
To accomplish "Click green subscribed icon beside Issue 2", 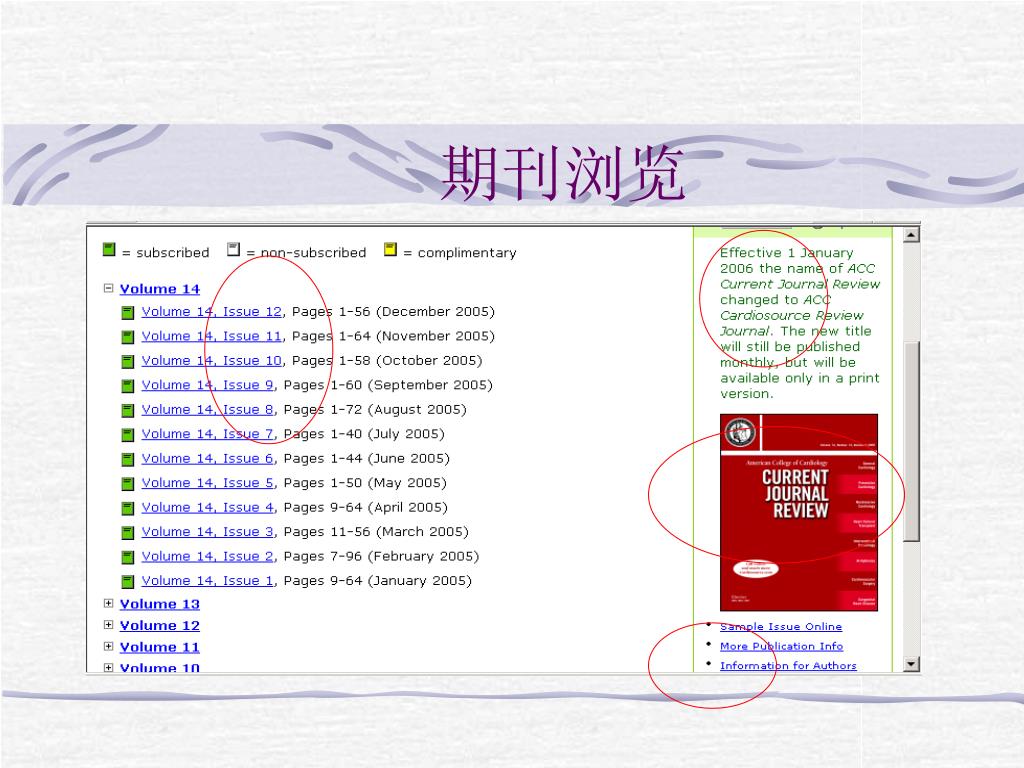I will (128, 557).
